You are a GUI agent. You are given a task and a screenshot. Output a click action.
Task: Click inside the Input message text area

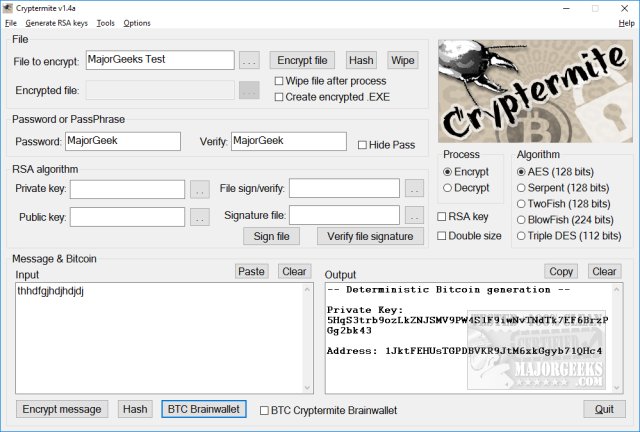tap(160, 338)
